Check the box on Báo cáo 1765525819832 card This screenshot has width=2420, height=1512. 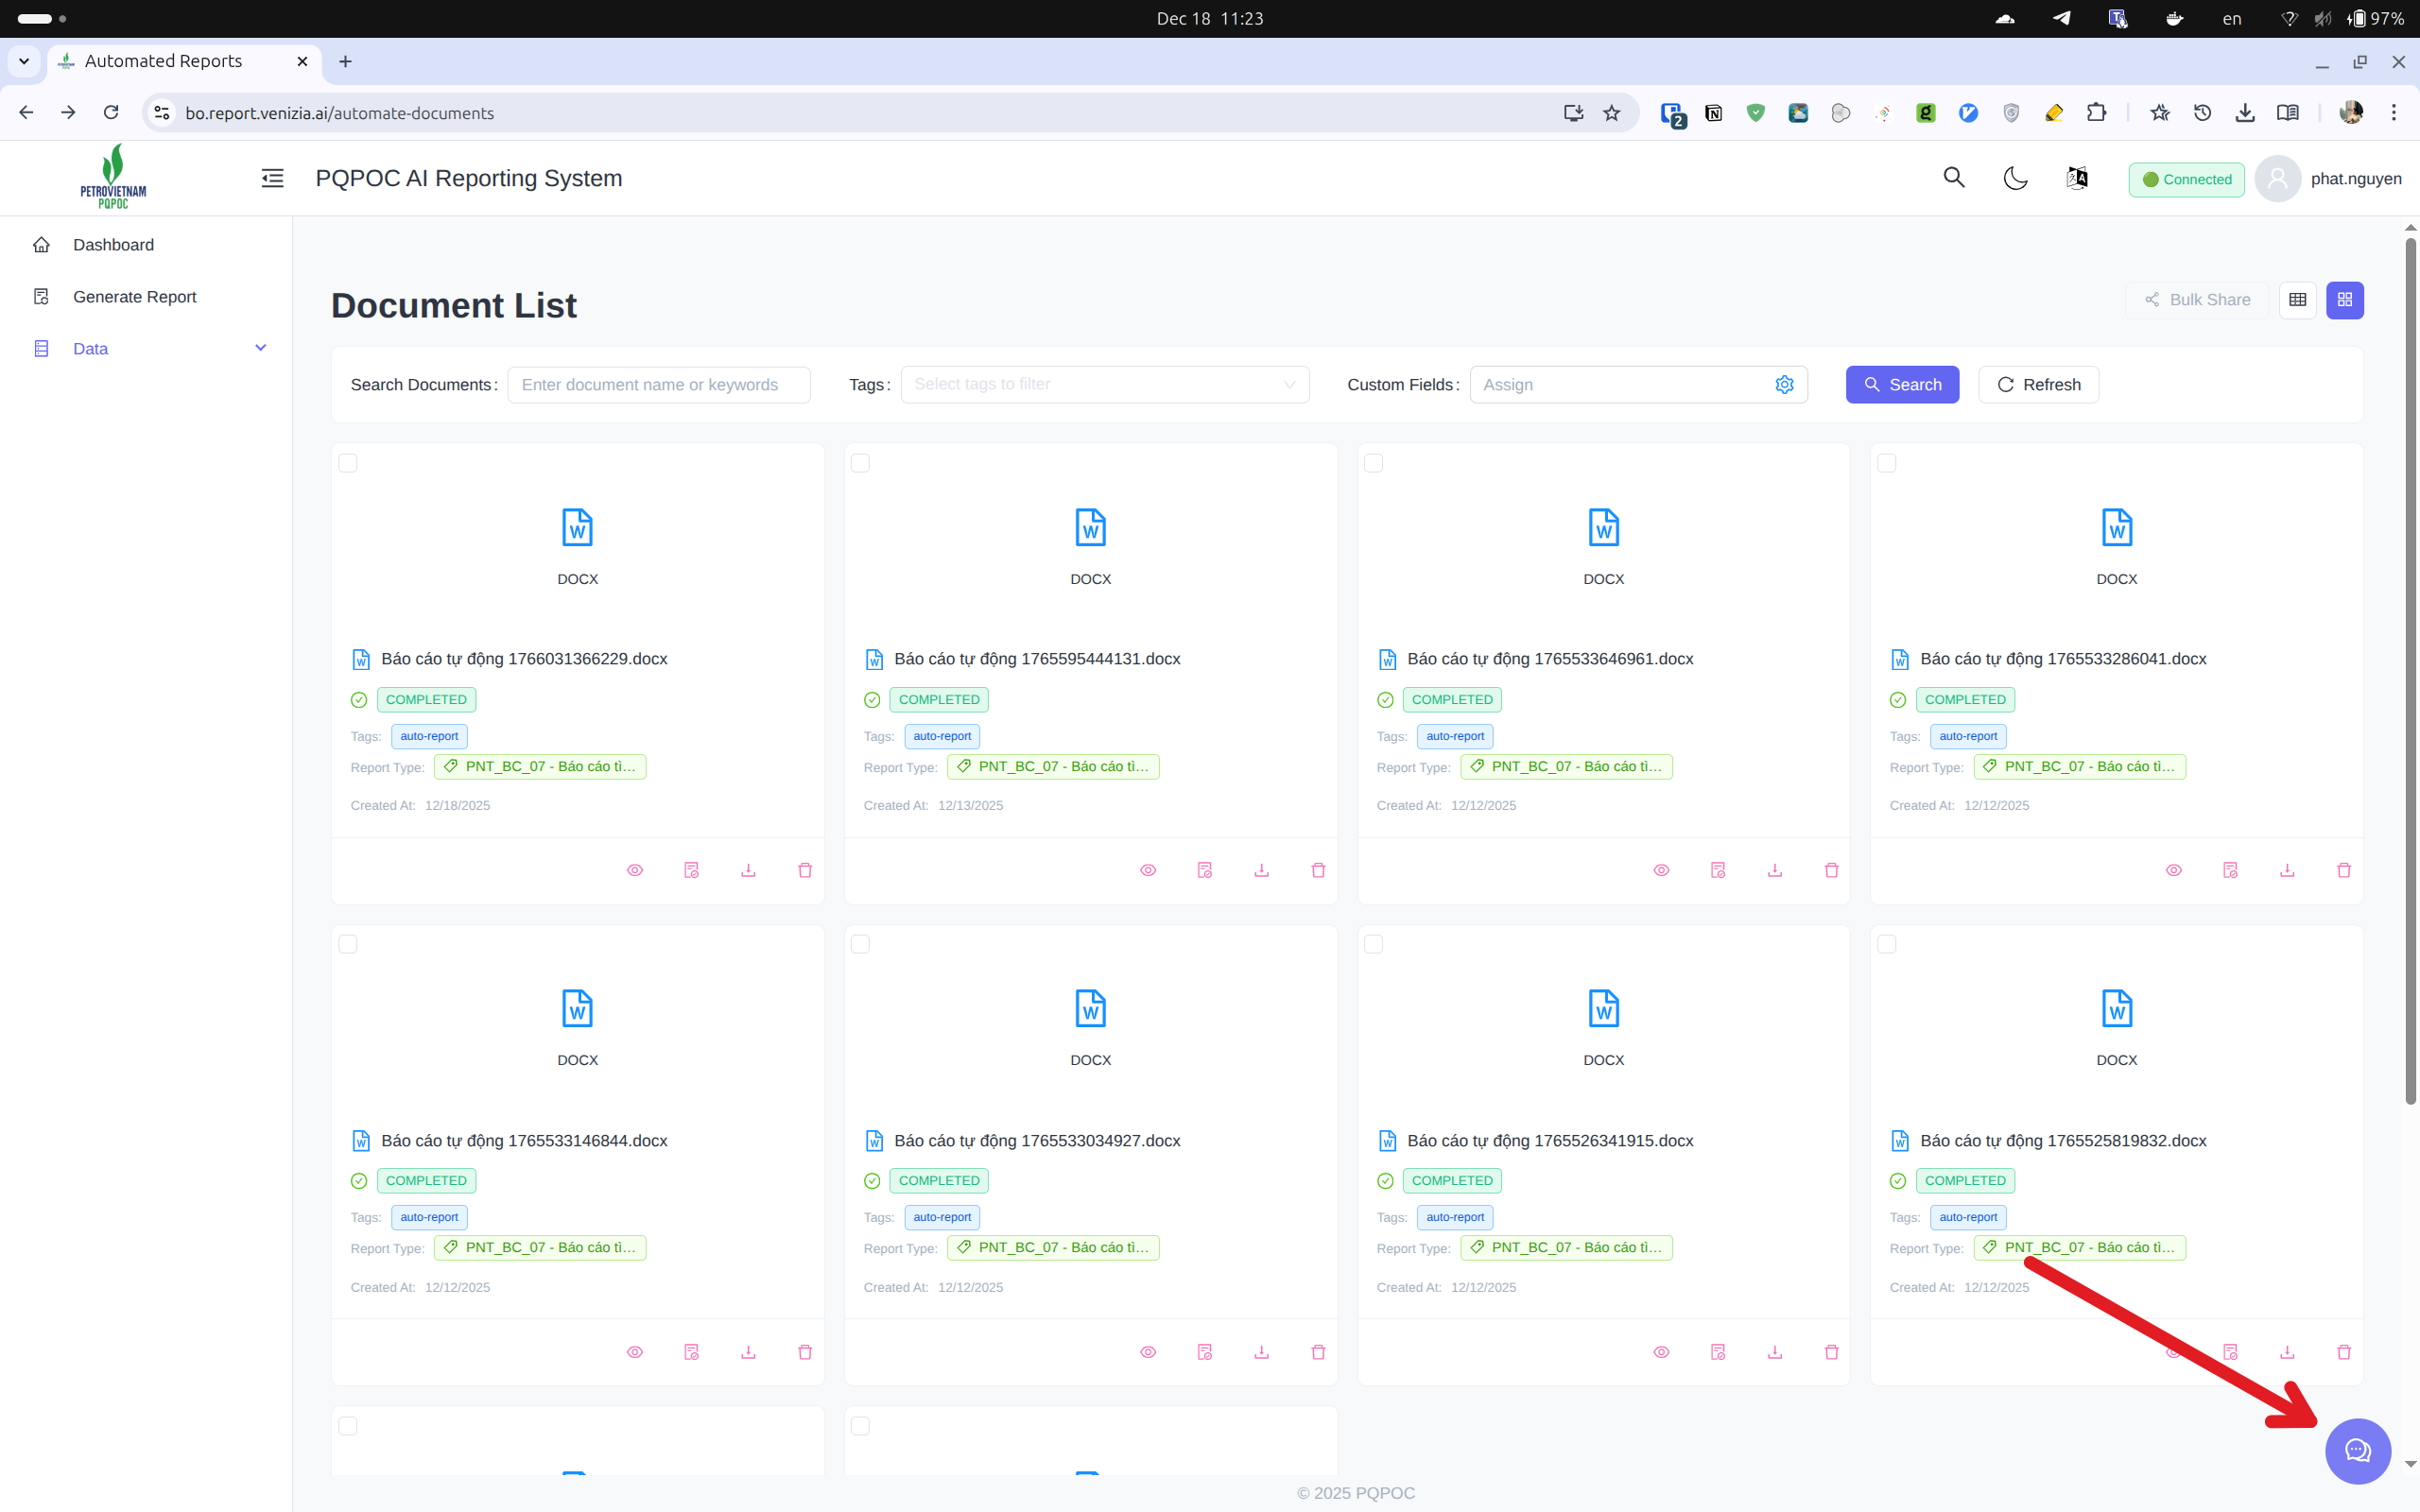point(1887,942)
